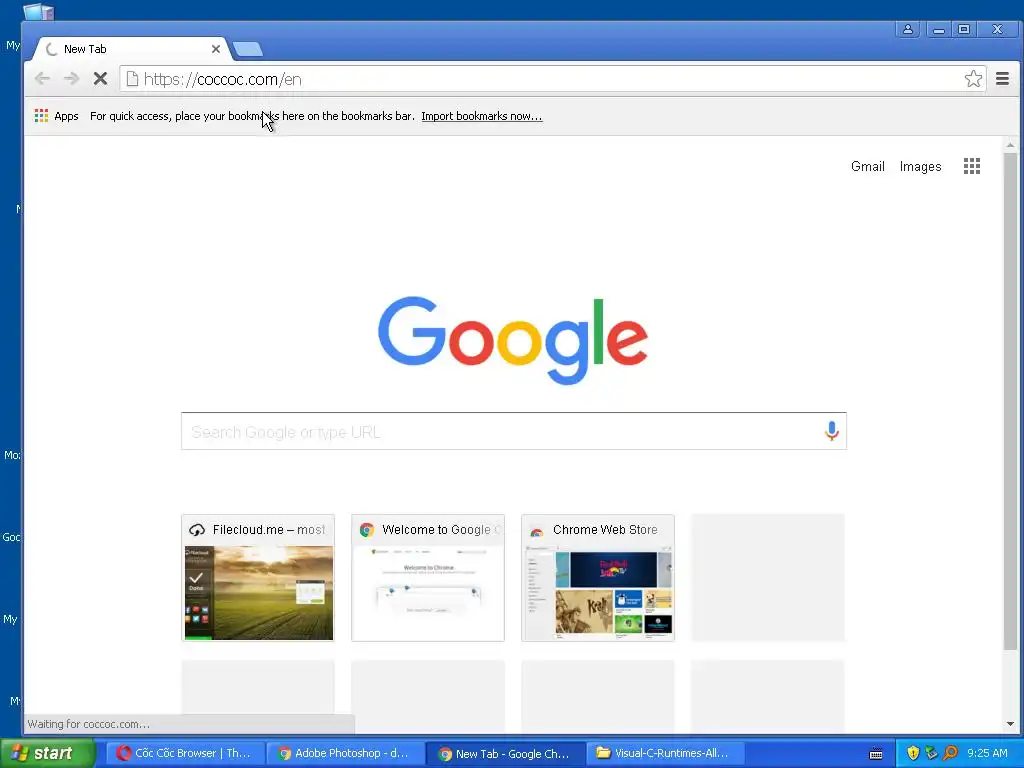Screen dimensions: 1024x768
Task: Open the Apps shortcut on the bookmarks bar
Action: click(x=56, y=116)
